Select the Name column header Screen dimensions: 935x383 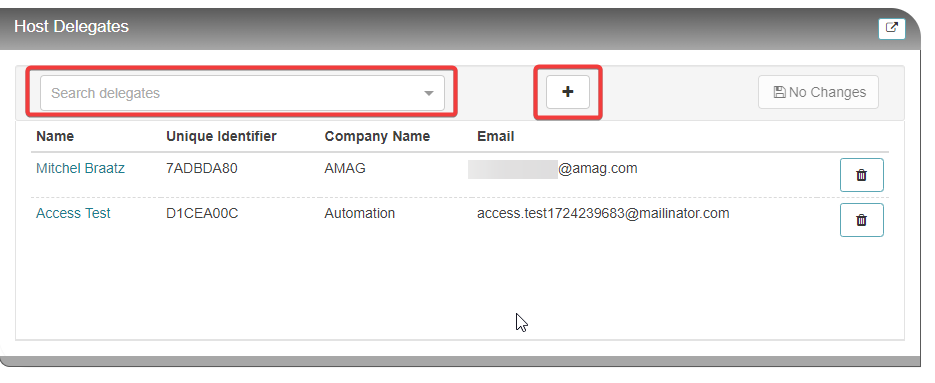pyautogui.click(x=55, y=136)
